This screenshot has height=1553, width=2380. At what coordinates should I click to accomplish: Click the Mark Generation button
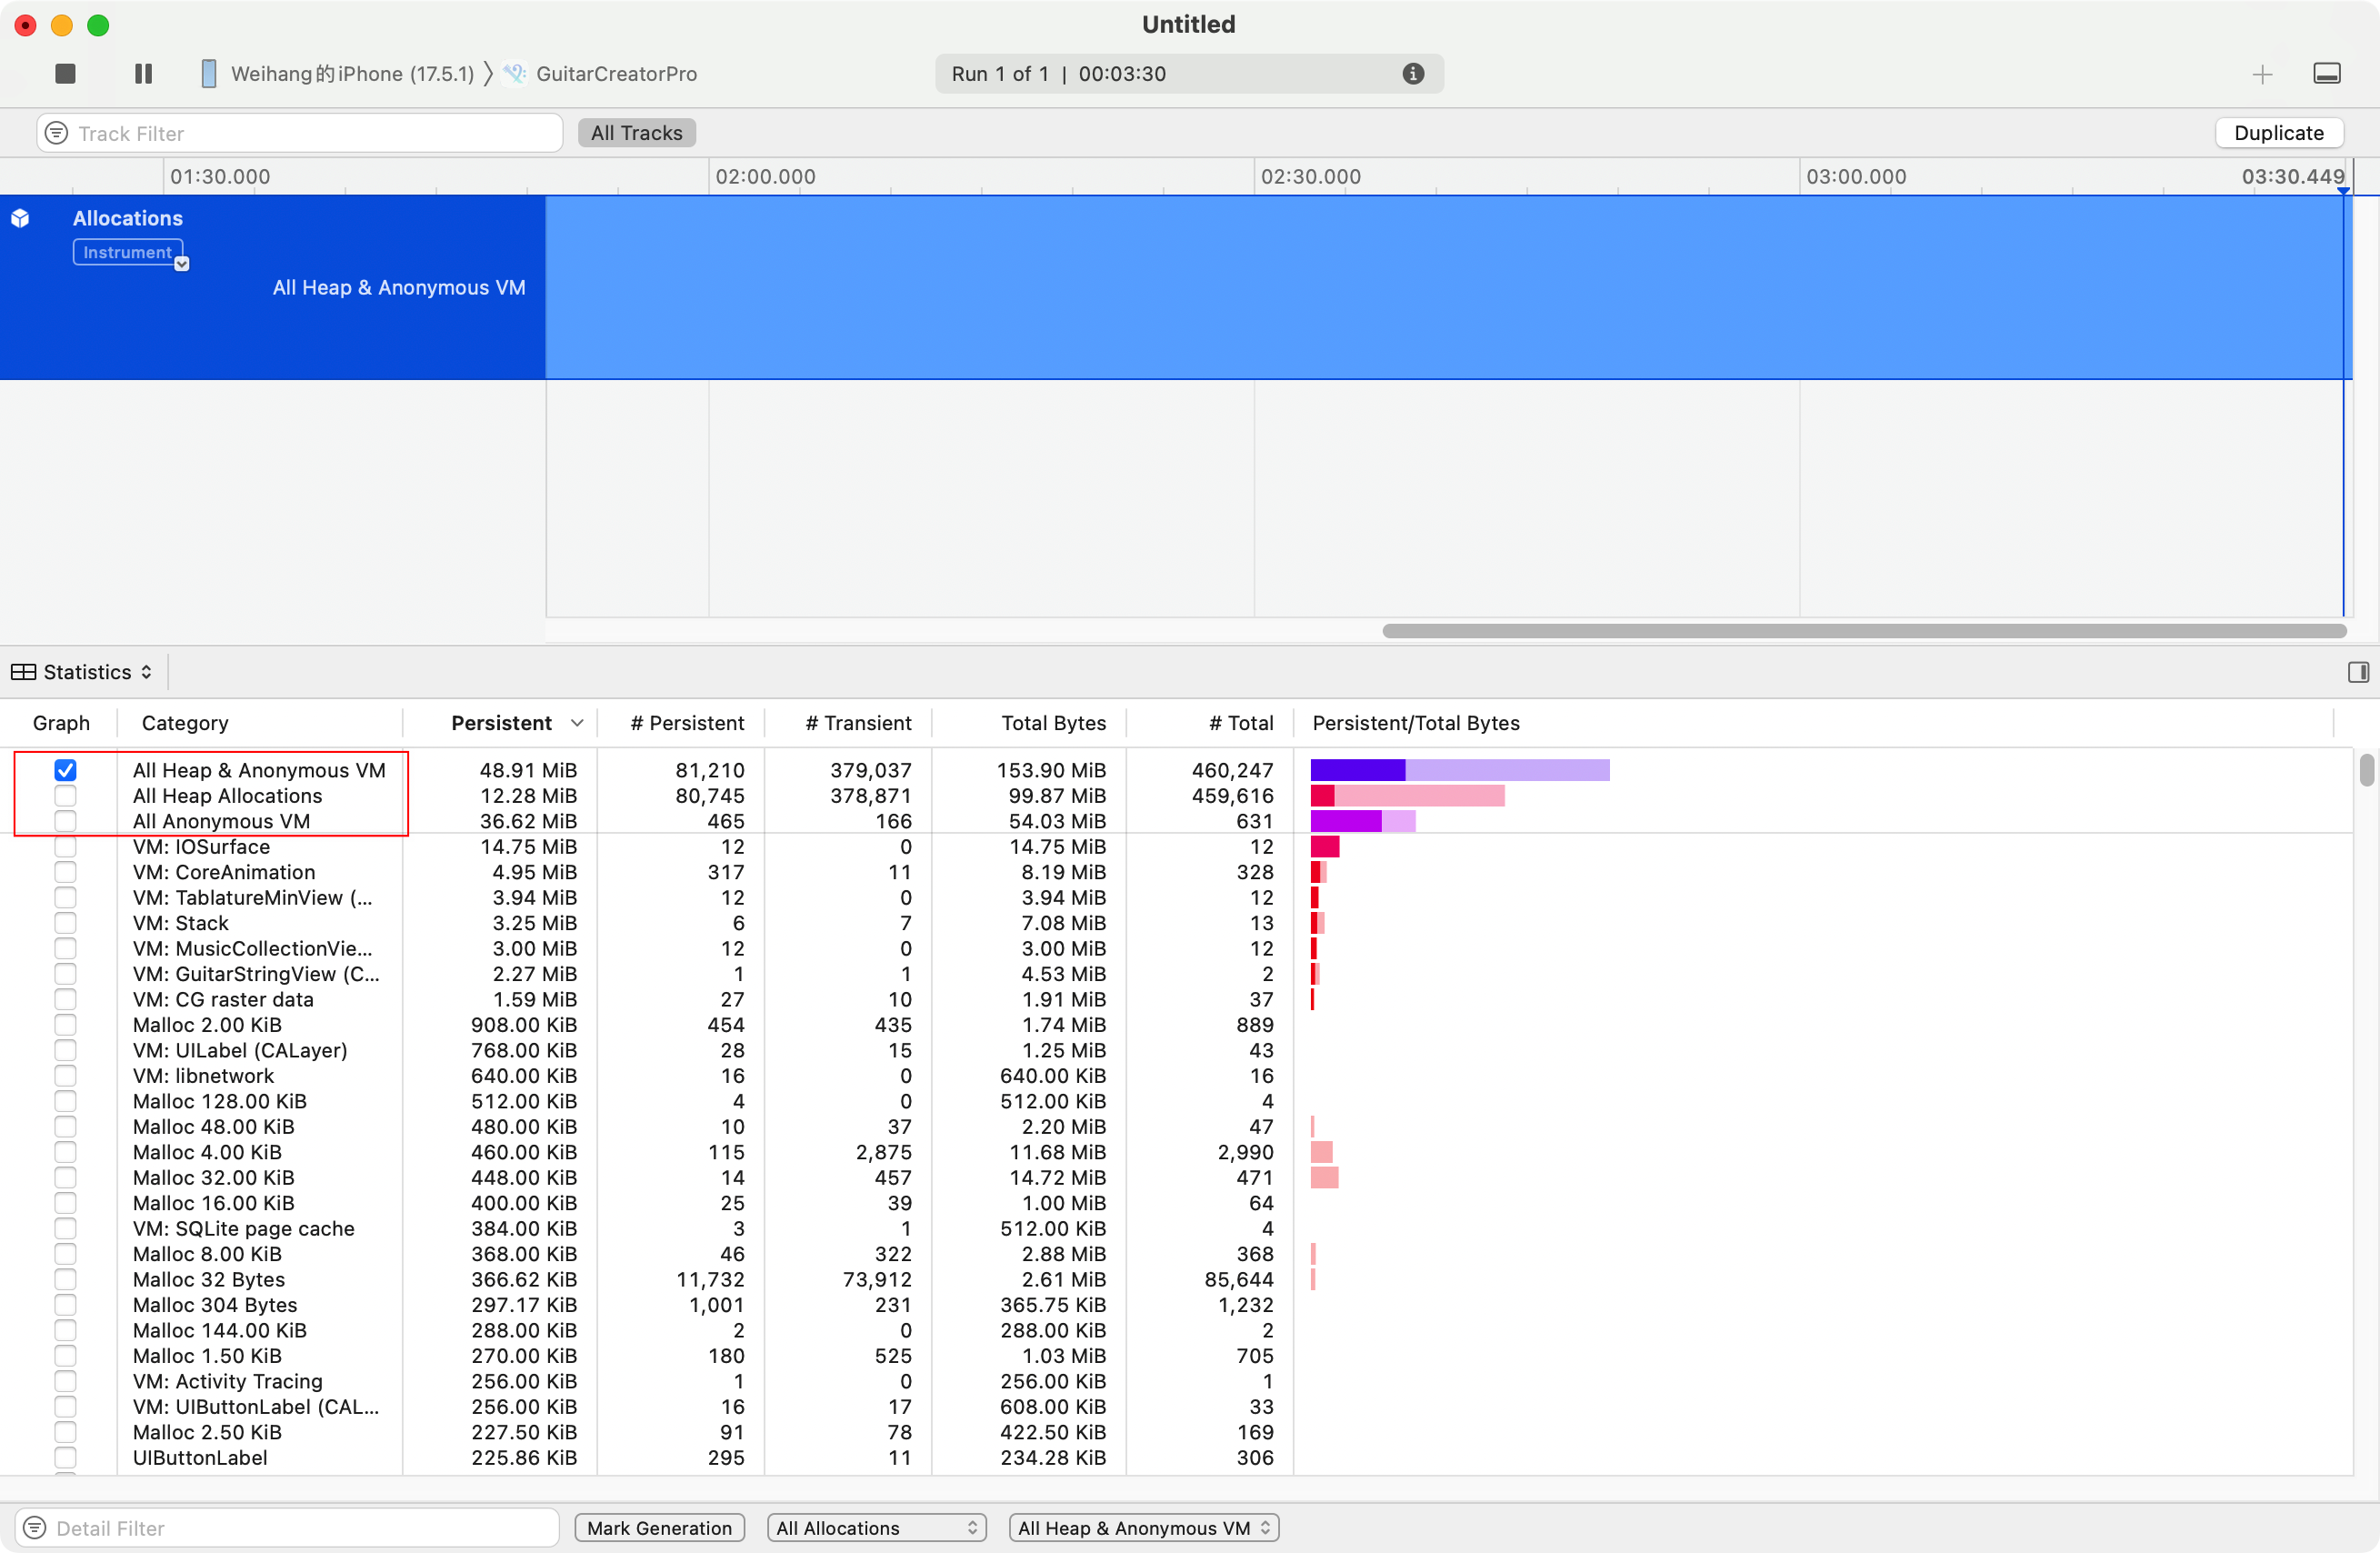coord(659,1527)
